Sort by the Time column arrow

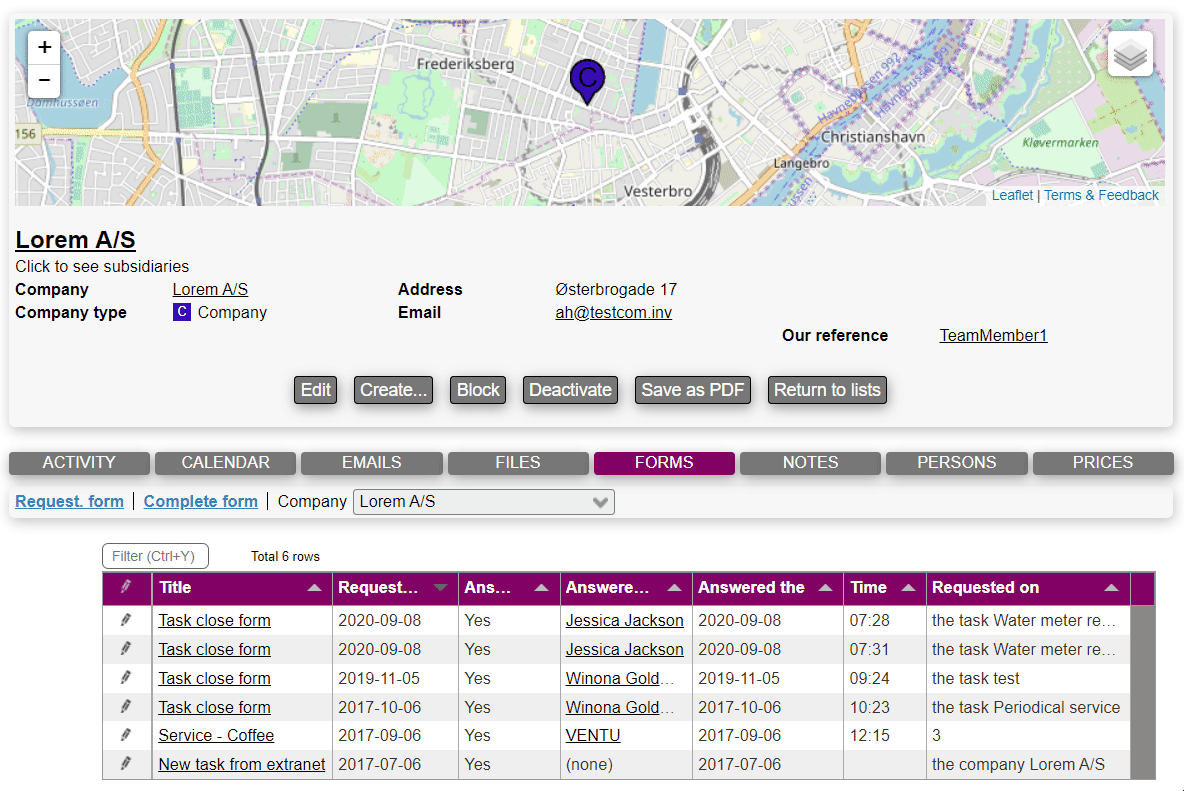(908, 588)
